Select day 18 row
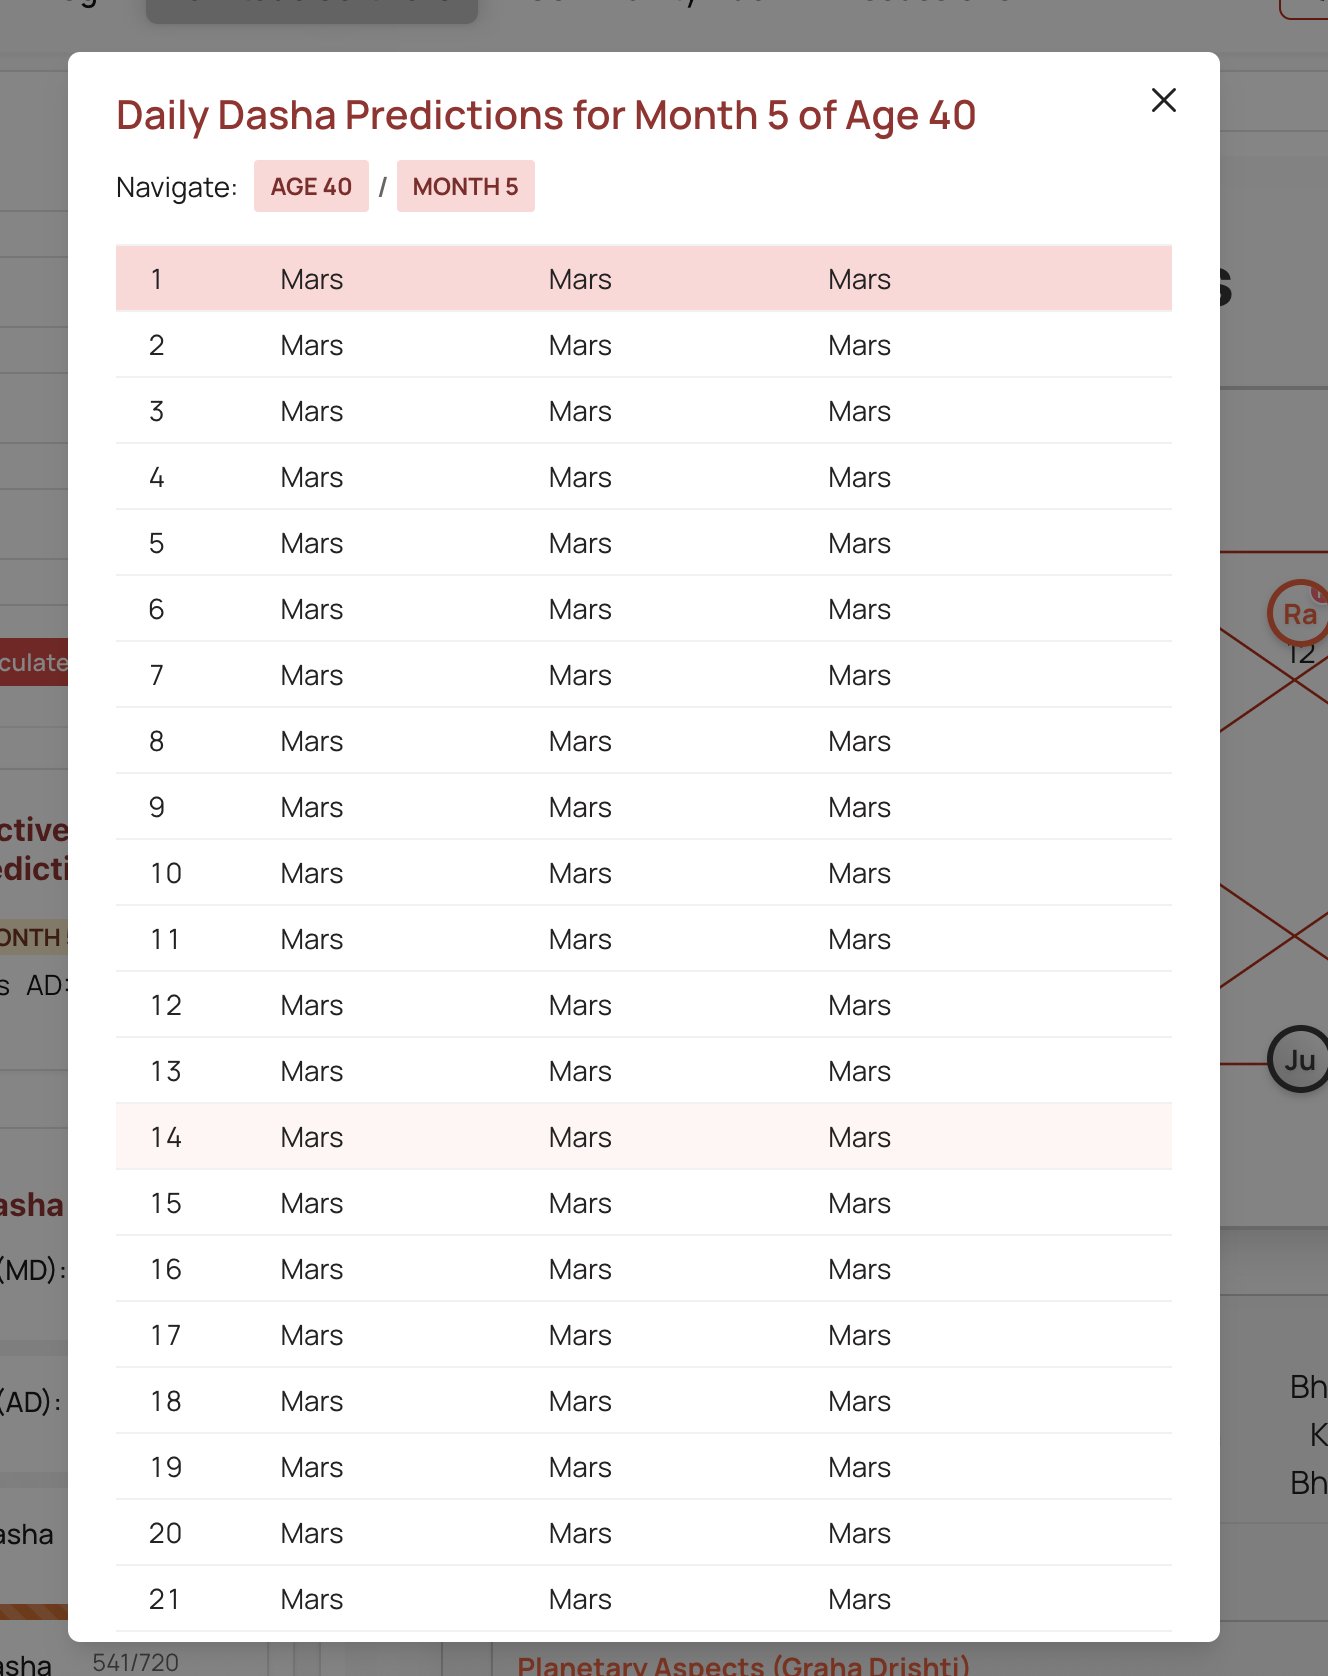 coord(644,1401)
